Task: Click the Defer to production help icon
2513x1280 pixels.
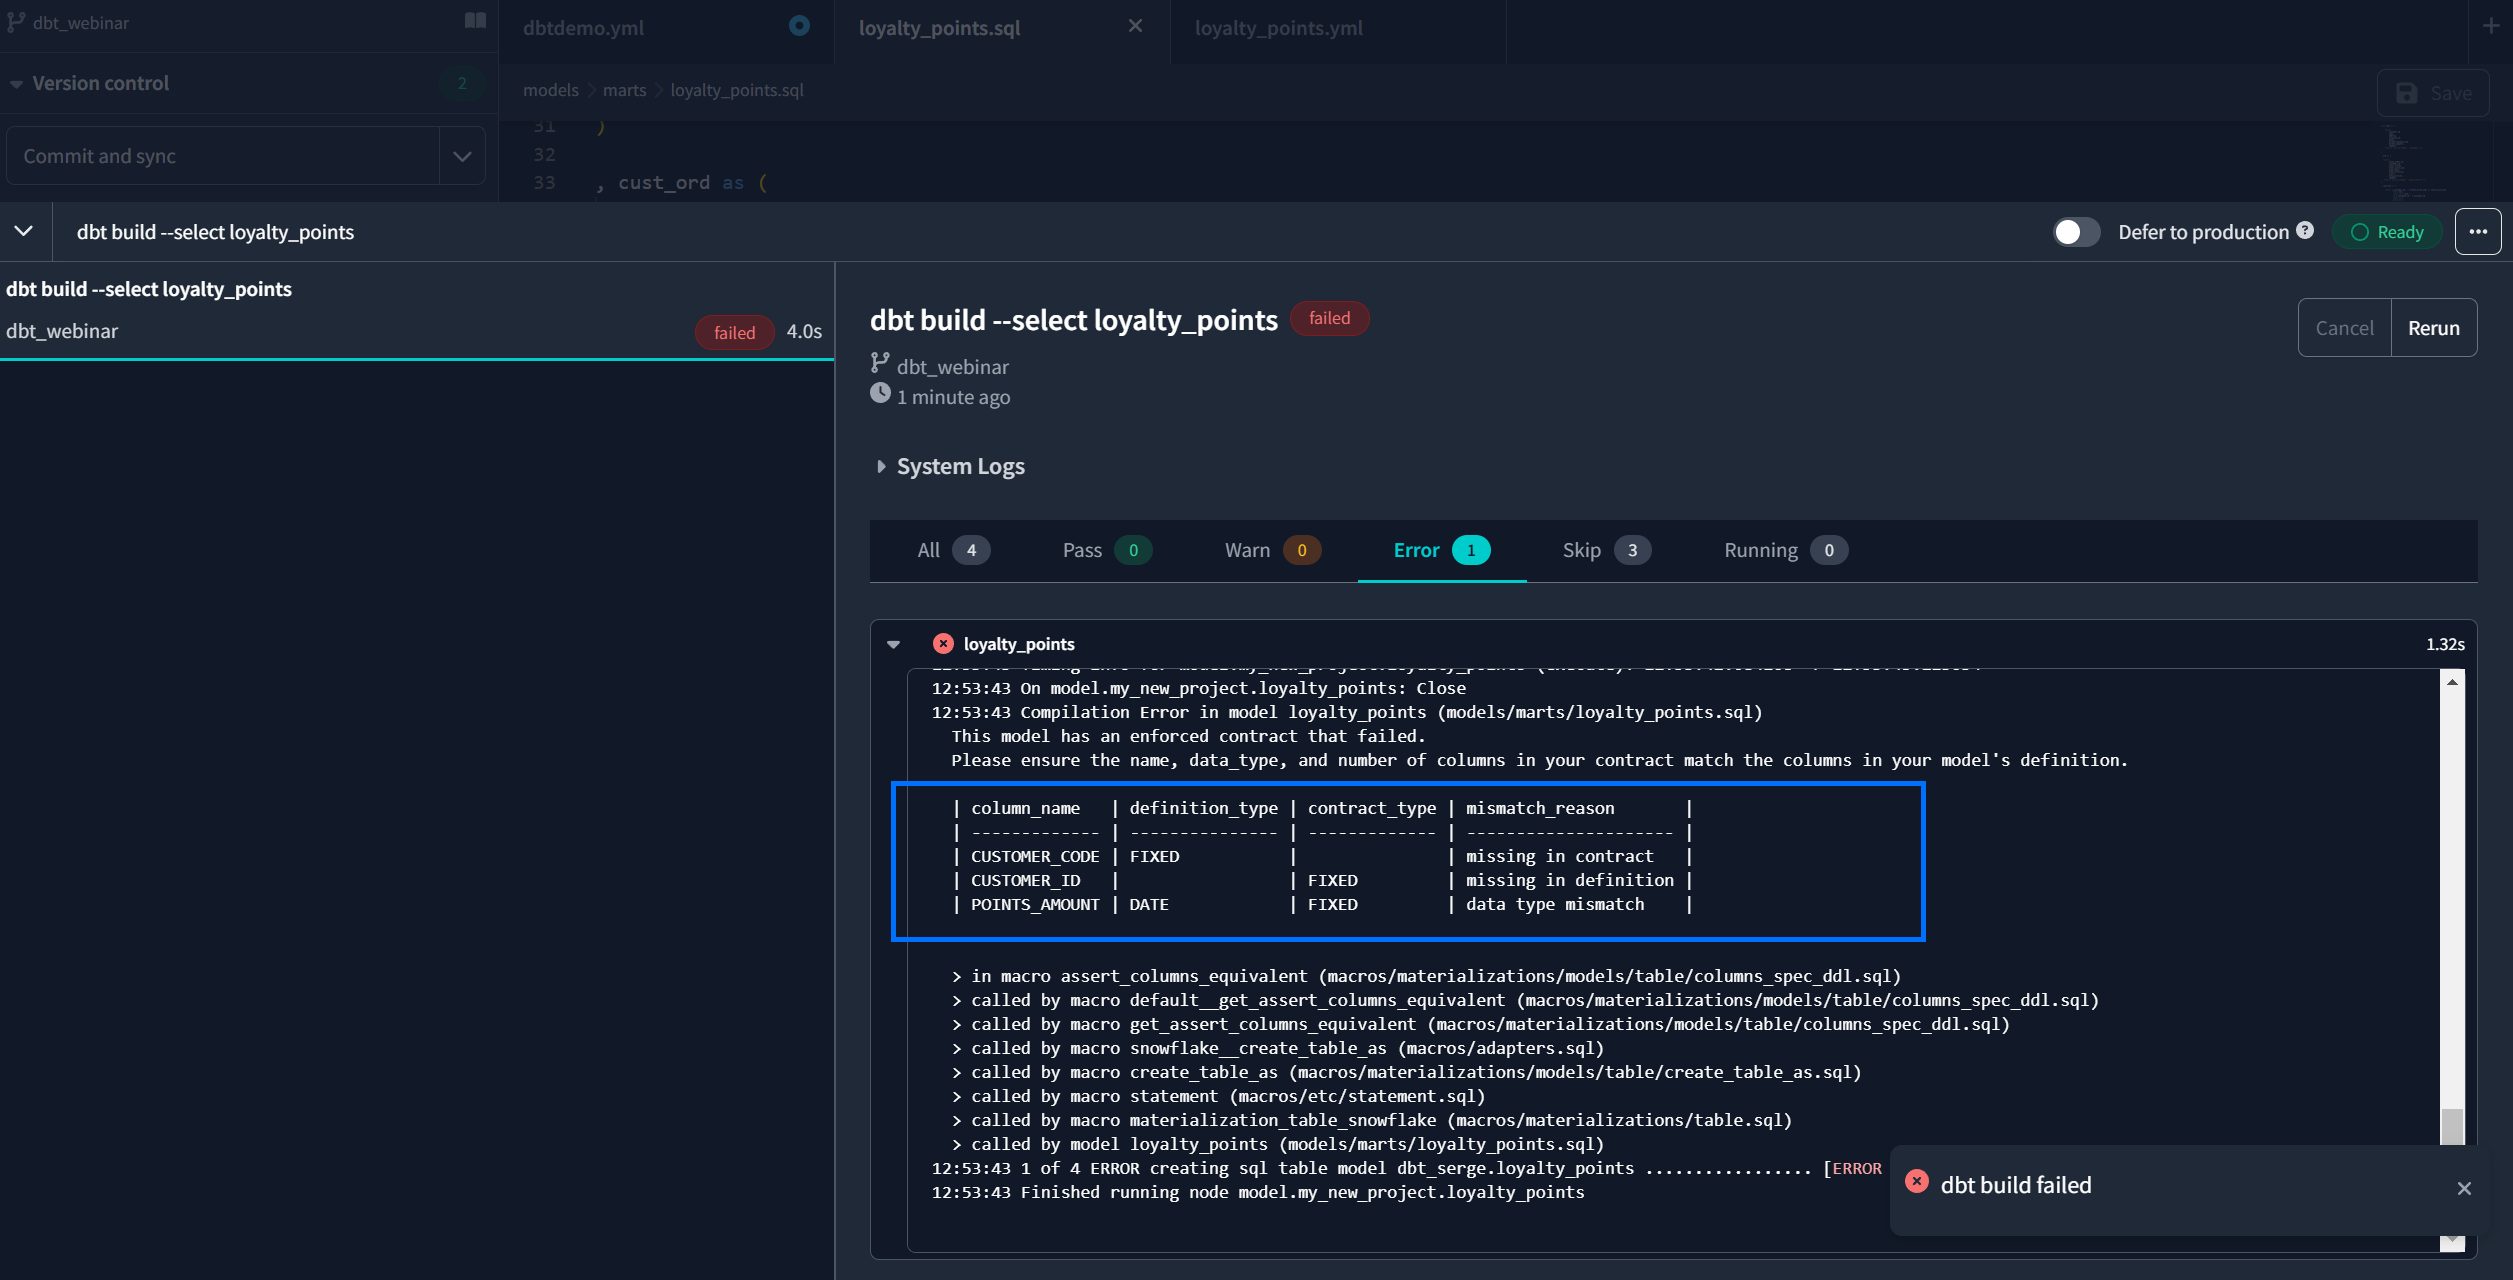Action: point(2305,231)
